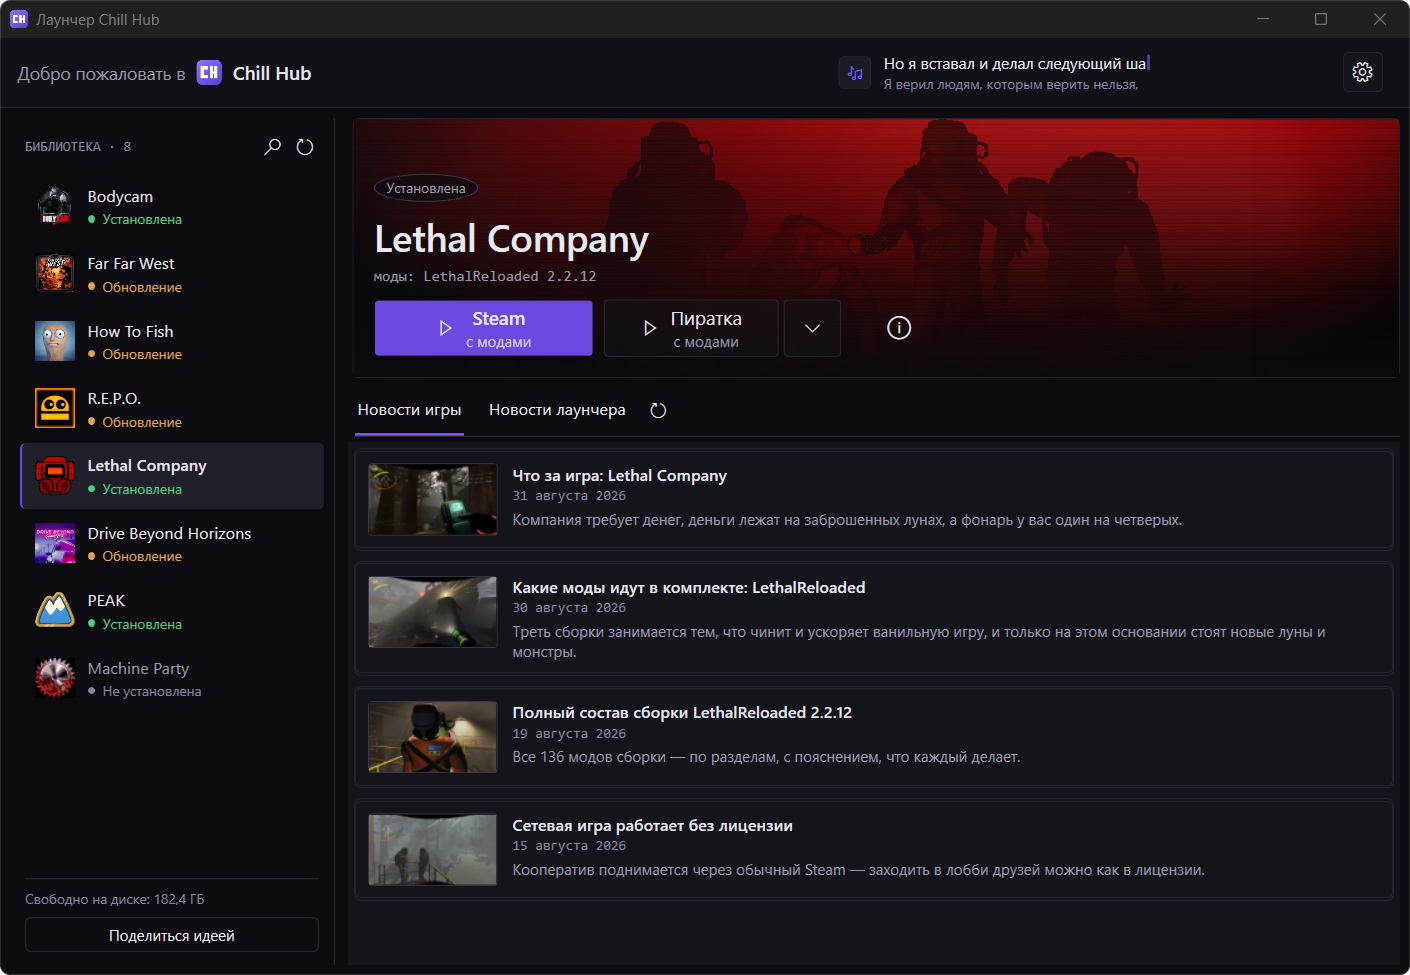Screen dimensions: 1410x975
Task: Click the 'Установлена' badge above game title
Action: (x=426, y=188)
